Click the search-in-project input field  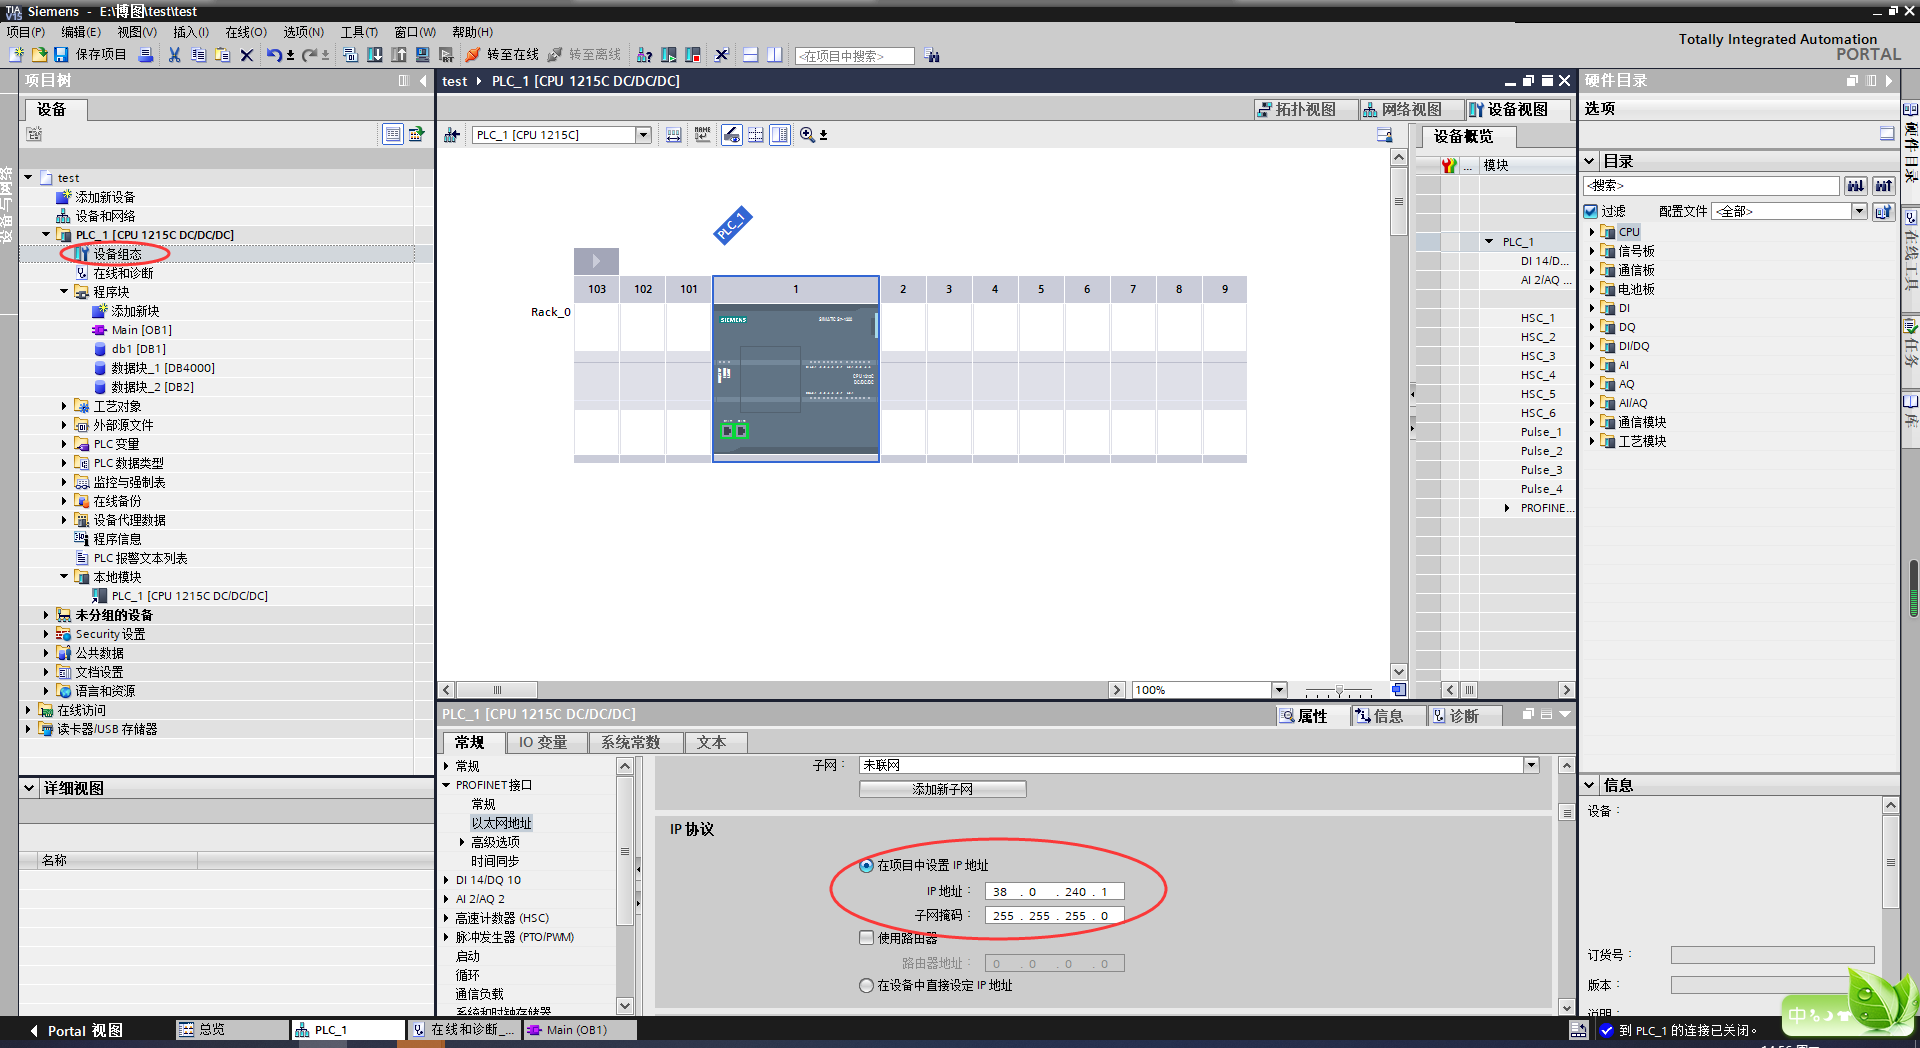(855, 56)
